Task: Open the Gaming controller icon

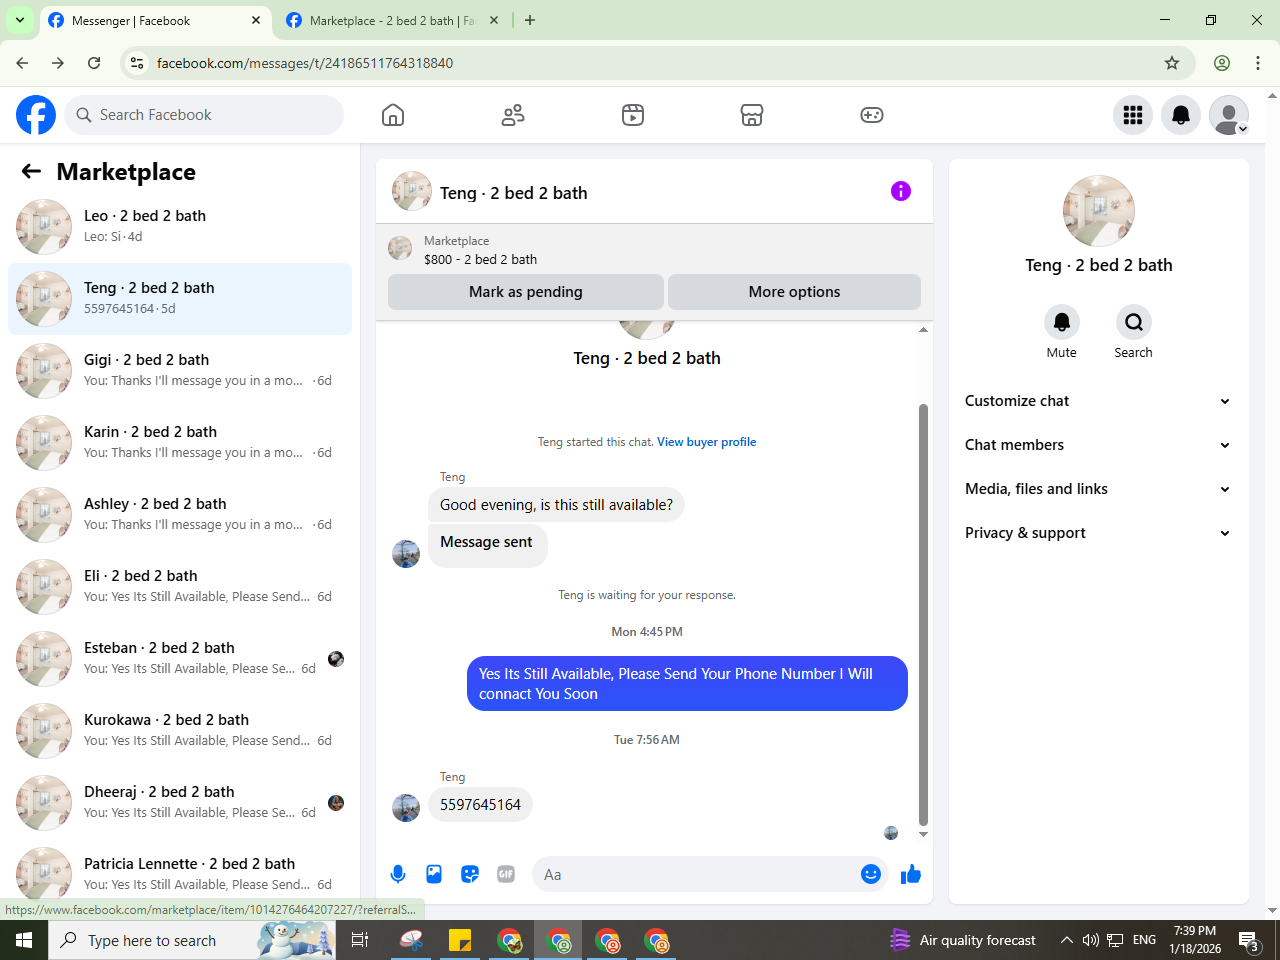Action: tap(872, 115)
